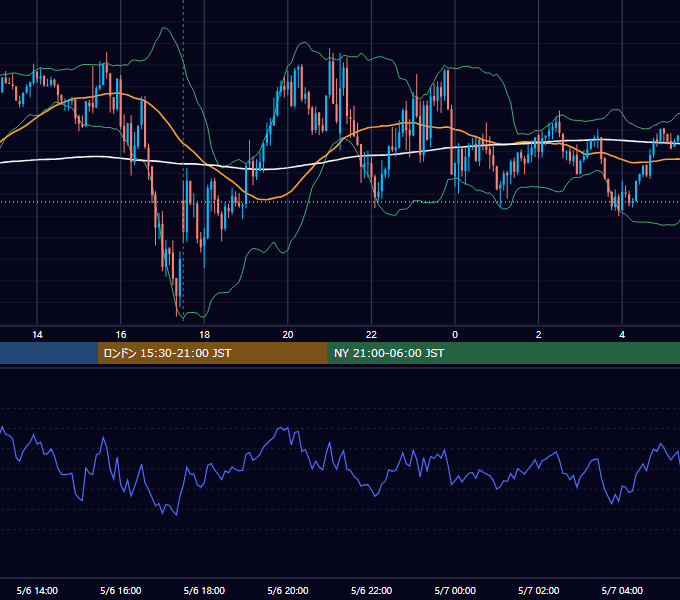Viewport: 680px width, 600px height.
Task: Click the '5/6 22:00' label on oscillator axis
Action: [x=371, y=590]
